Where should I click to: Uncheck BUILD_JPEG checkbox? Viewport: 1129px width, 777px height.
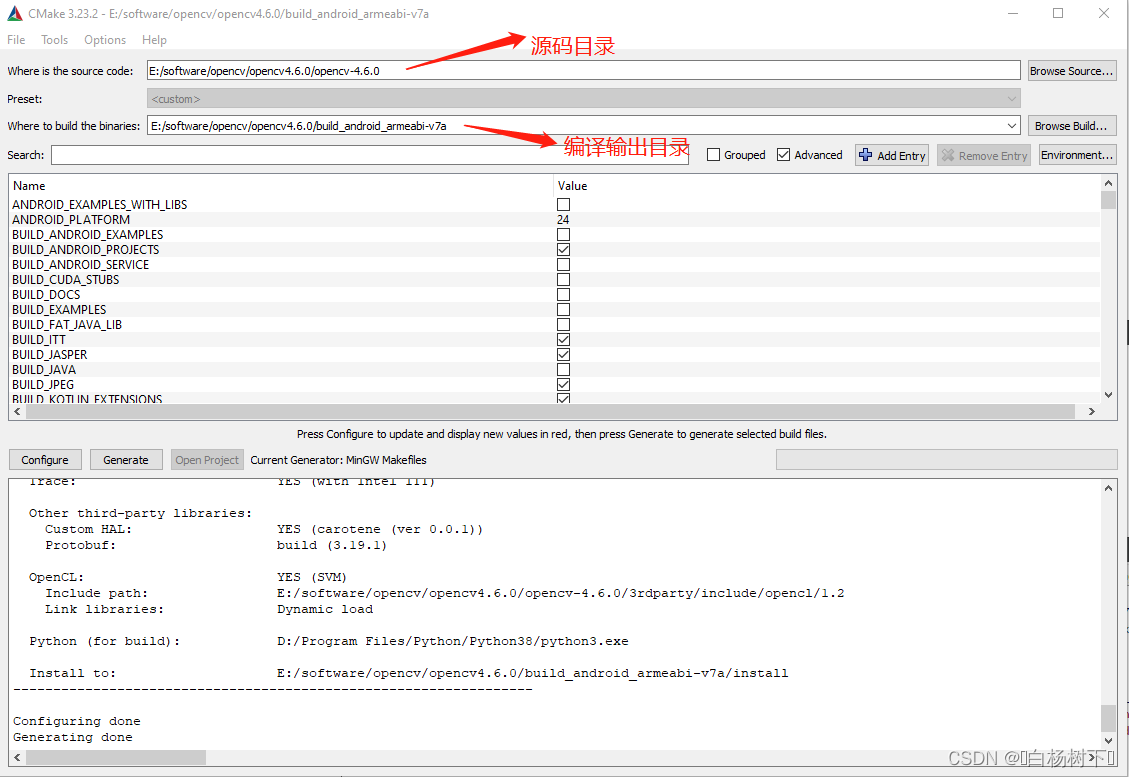(563, 385)
